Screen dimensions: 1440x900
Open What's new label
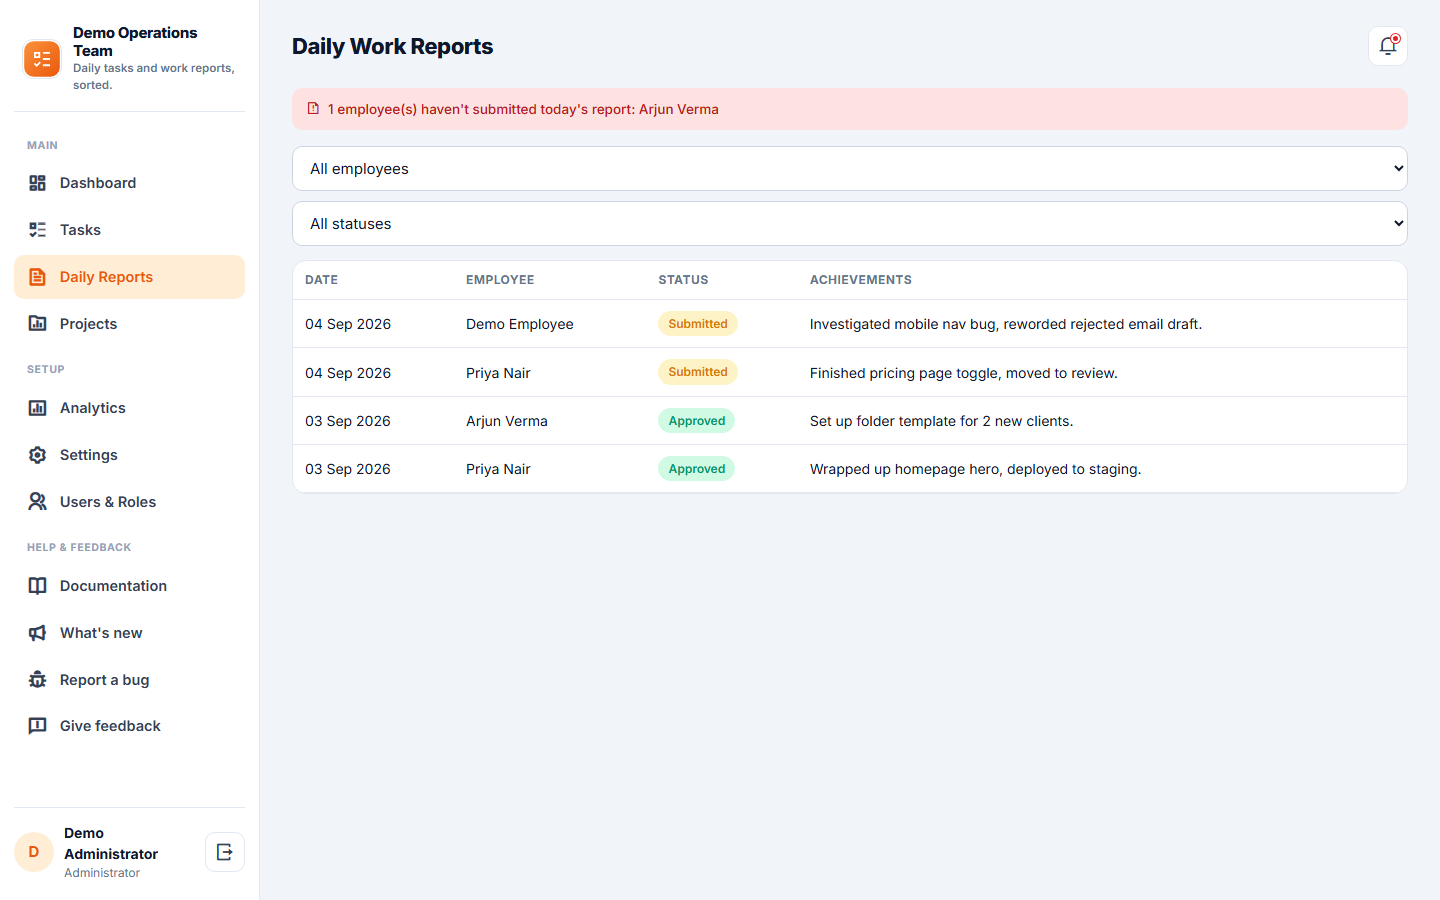tap(101, 633)
